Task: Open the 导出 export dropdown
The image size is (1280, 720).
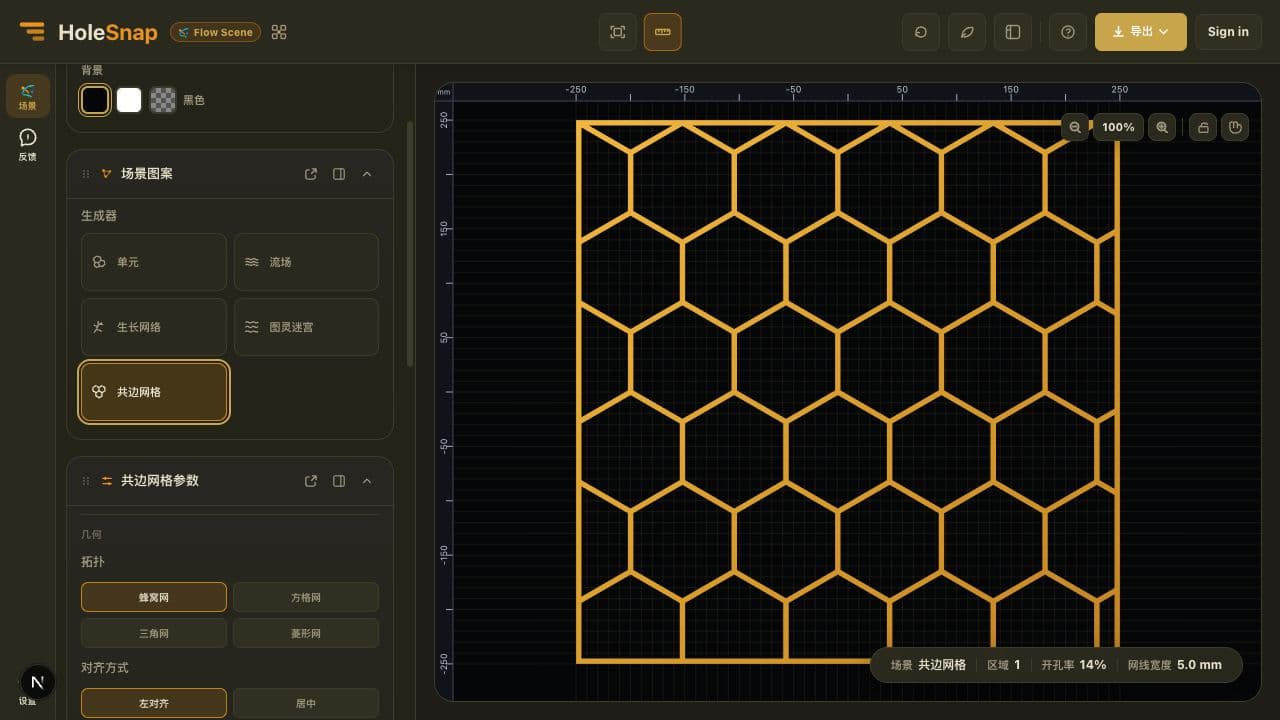Action: pyautogui.click(x=1141, y=32)
